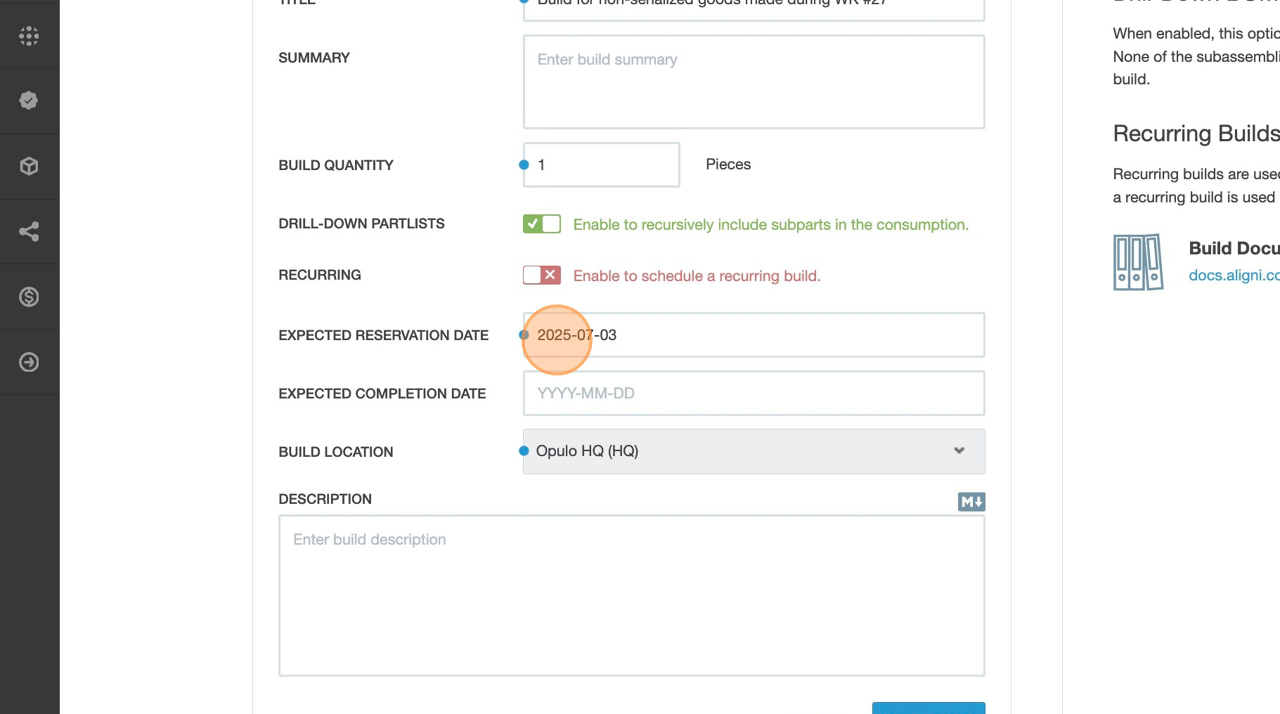Image resolution: width=1280 pixels, height=714 pixels.
Task: Click into the Summary text area
Action: 753,82
